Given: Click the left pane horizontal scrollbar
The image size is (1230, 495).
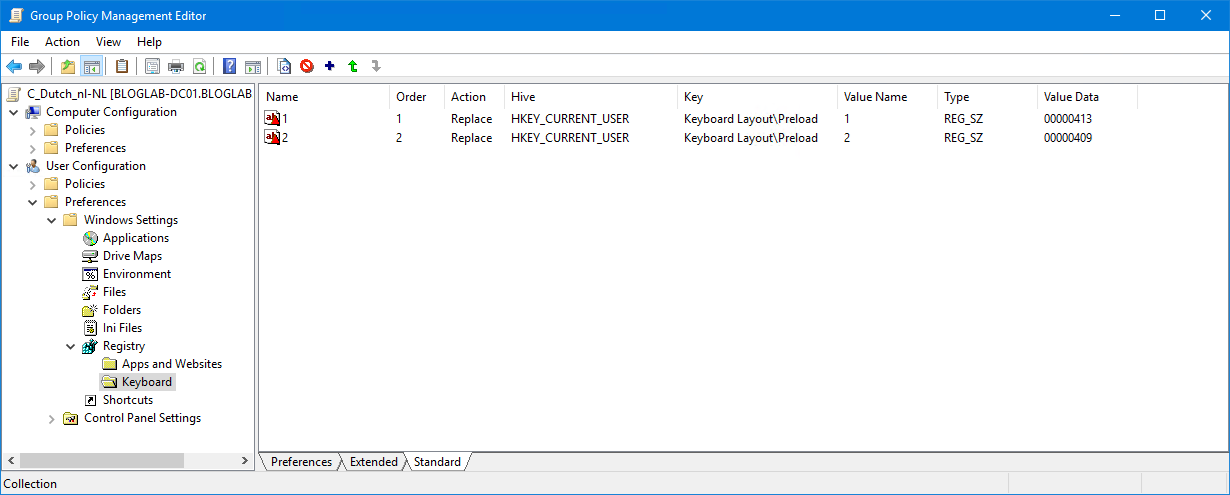Looking at the screenshot, I should click(x=127, y=461).
